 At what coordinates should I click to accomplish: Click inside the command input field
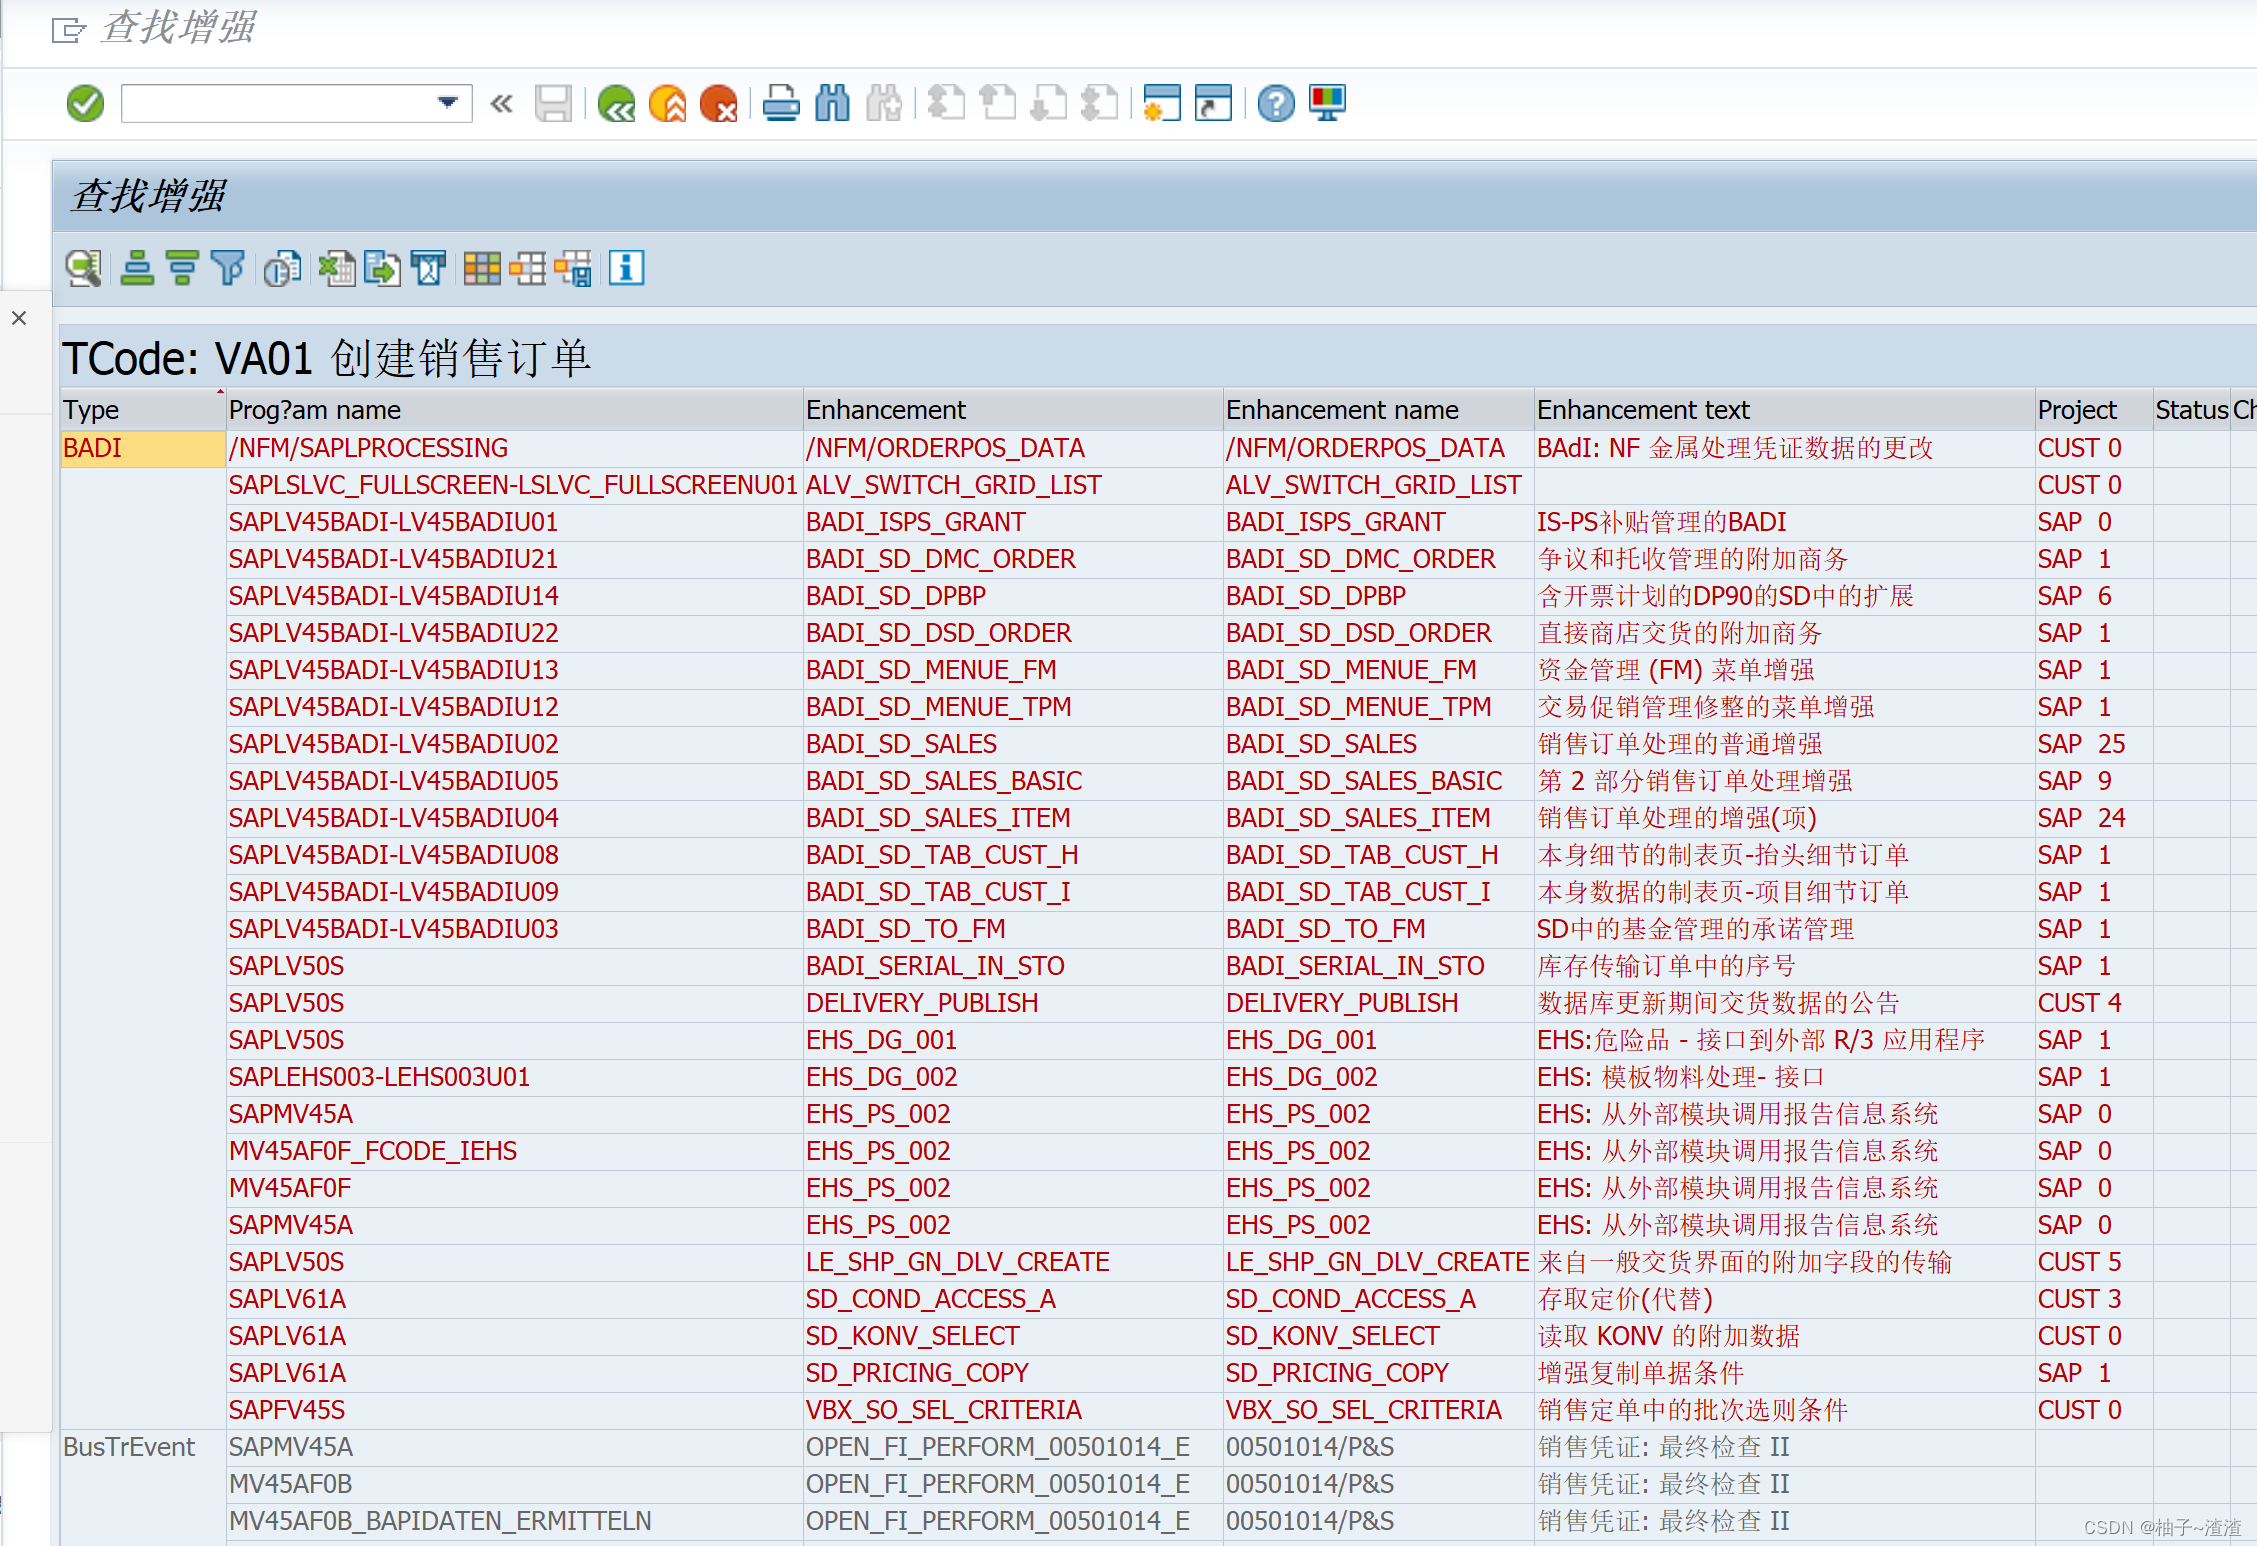[278, 103]
